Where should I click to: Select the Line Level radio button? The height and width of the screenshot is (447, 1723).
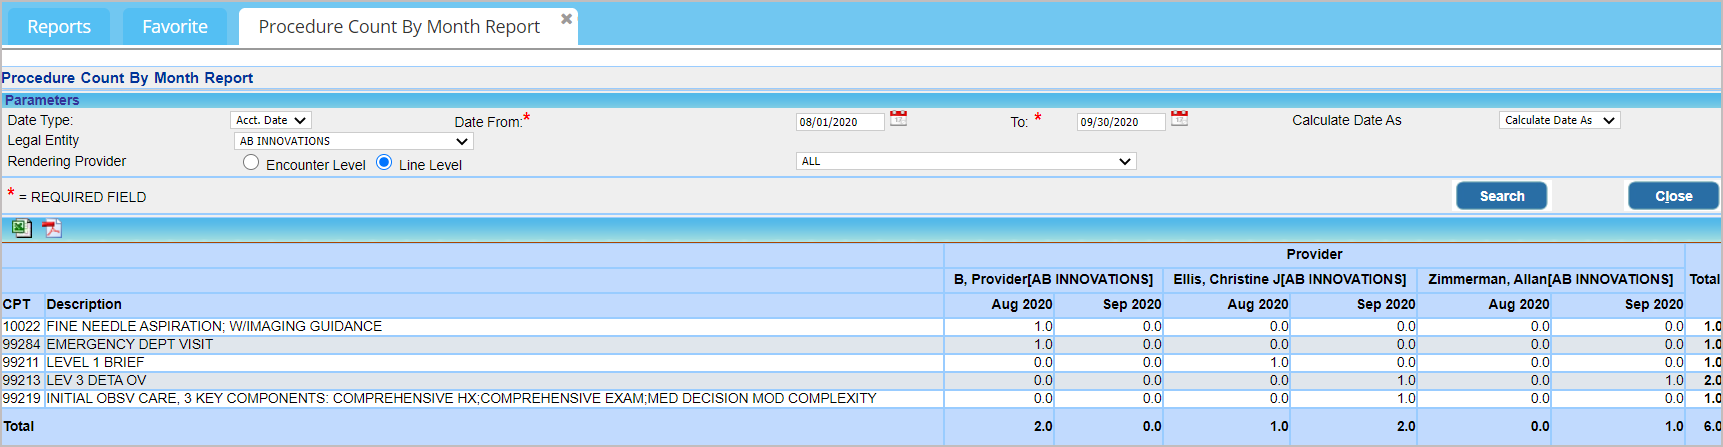tap(384, 163)
